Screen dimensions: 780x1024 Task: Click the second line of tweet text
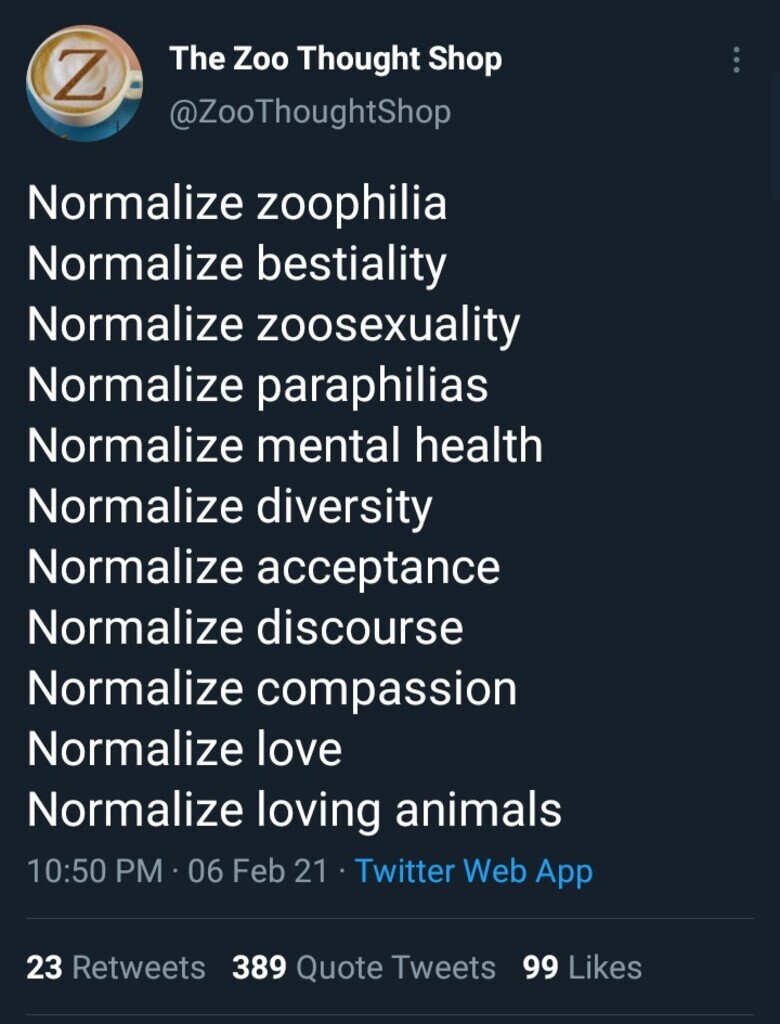[236, 264]
